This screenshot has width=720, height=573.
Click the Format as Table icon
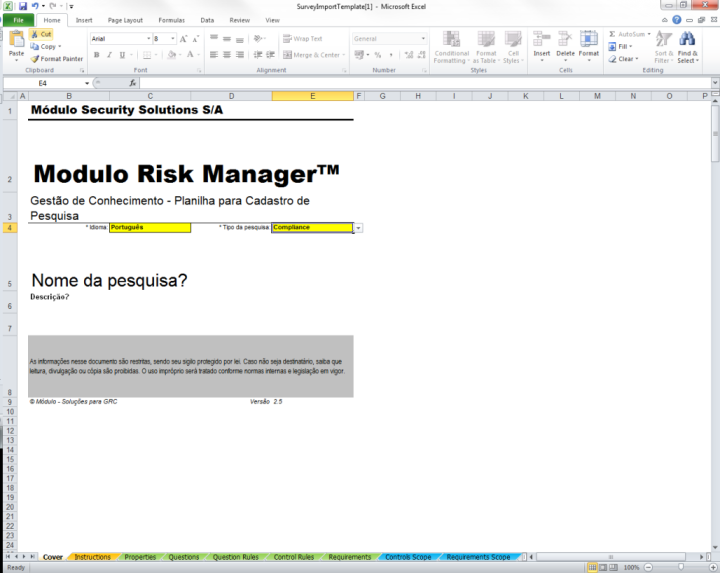[486, 39]
